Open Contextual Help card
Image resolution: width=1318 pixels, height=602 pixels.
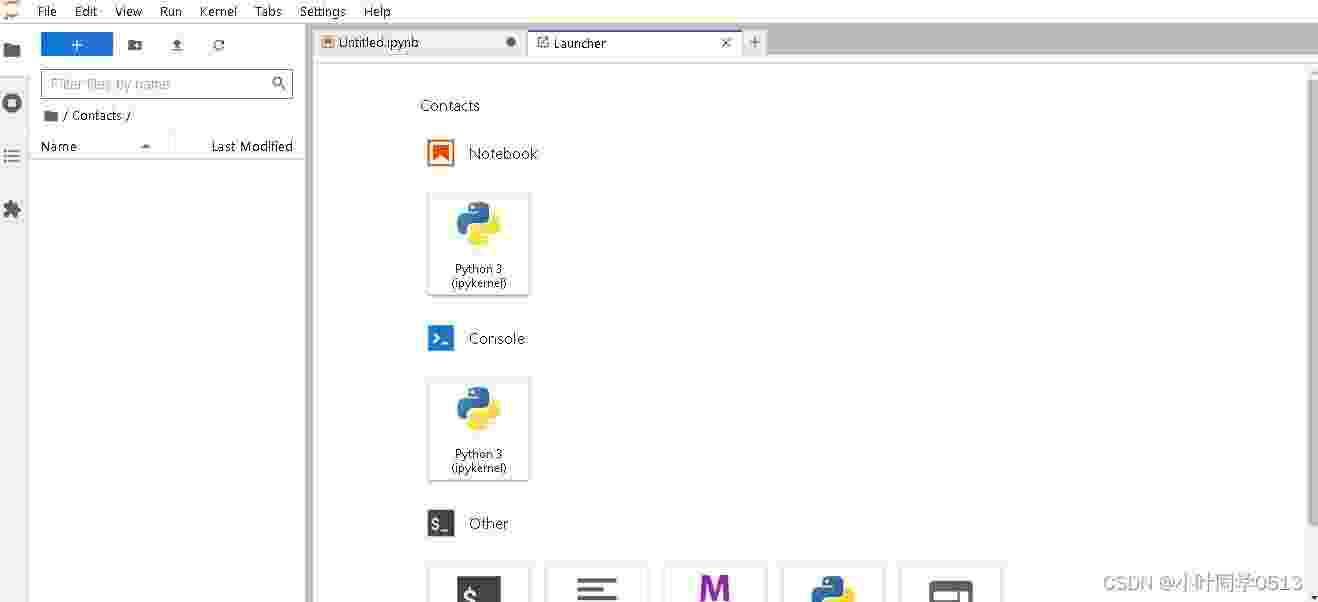point(951,584)
